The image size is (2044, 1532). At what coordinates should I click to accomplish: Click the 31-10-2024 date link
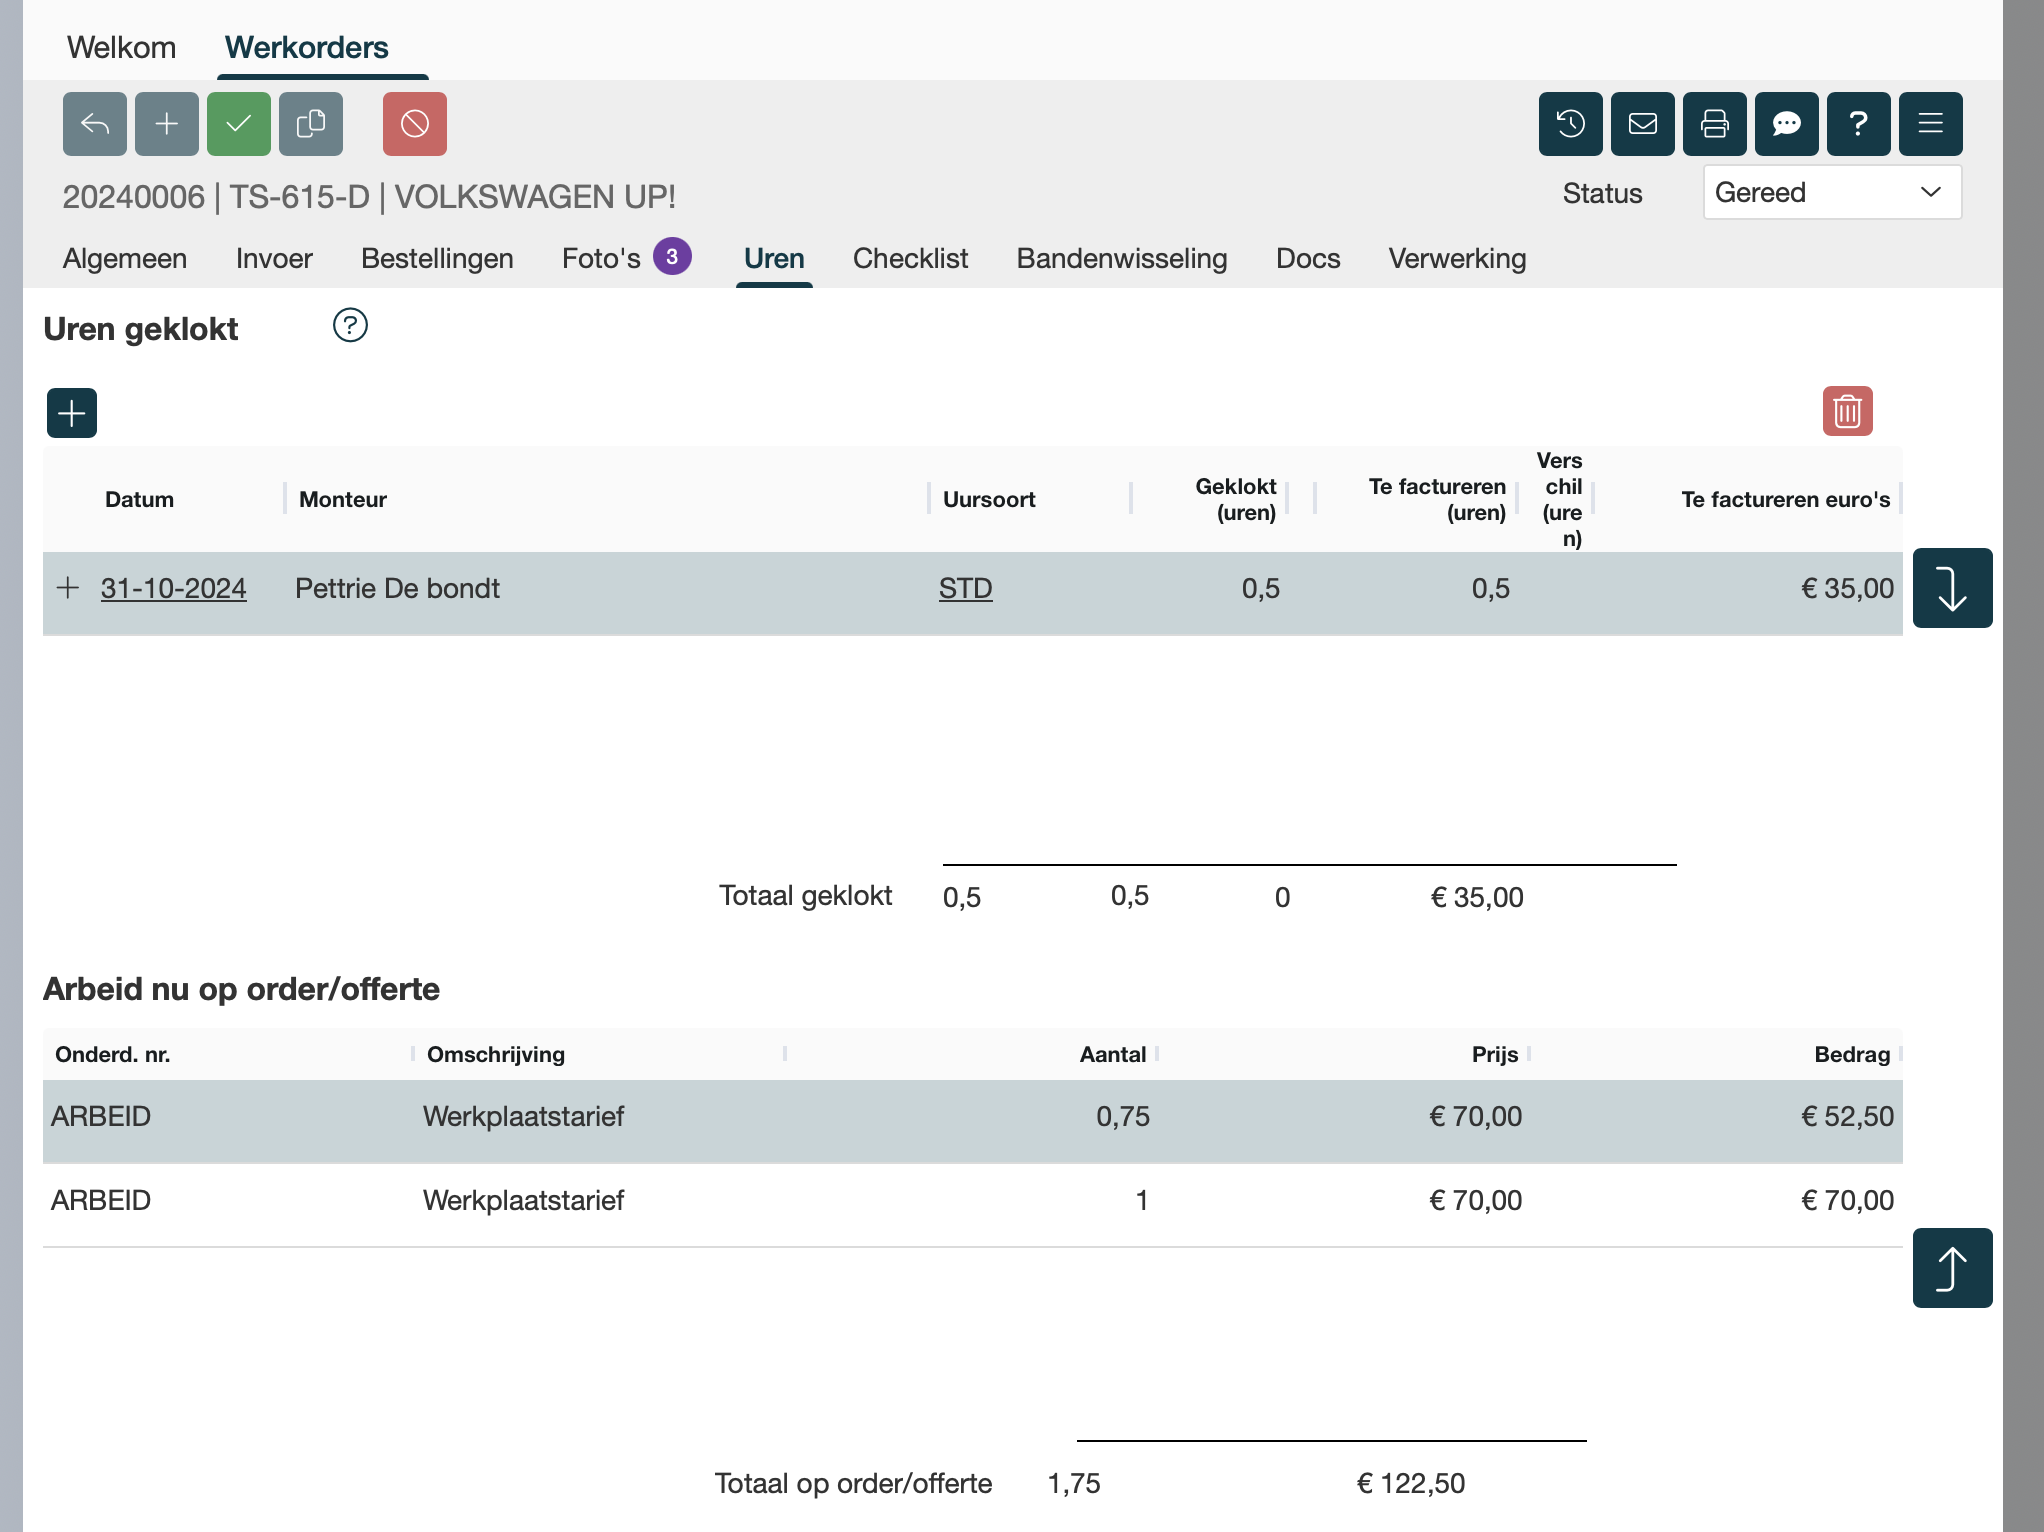(x=173, y=588)
